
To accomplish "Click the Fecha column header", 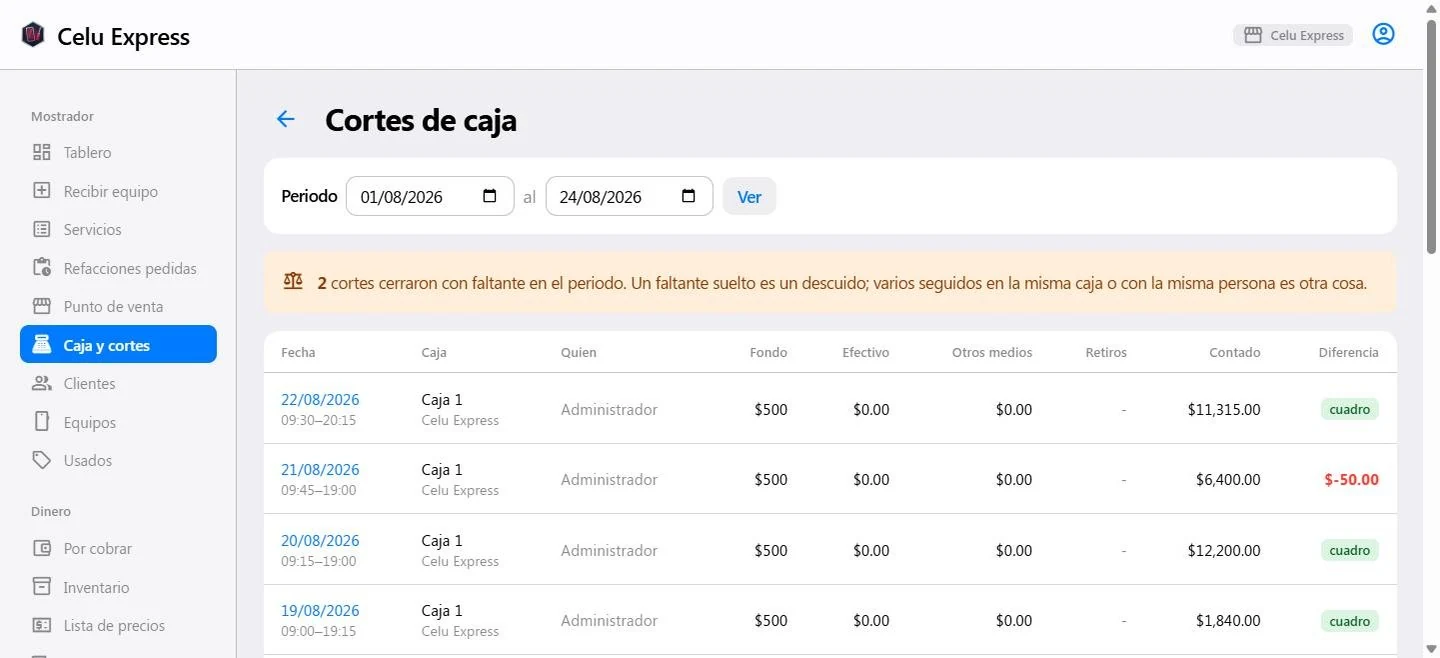I will click(x=298, y=352).
